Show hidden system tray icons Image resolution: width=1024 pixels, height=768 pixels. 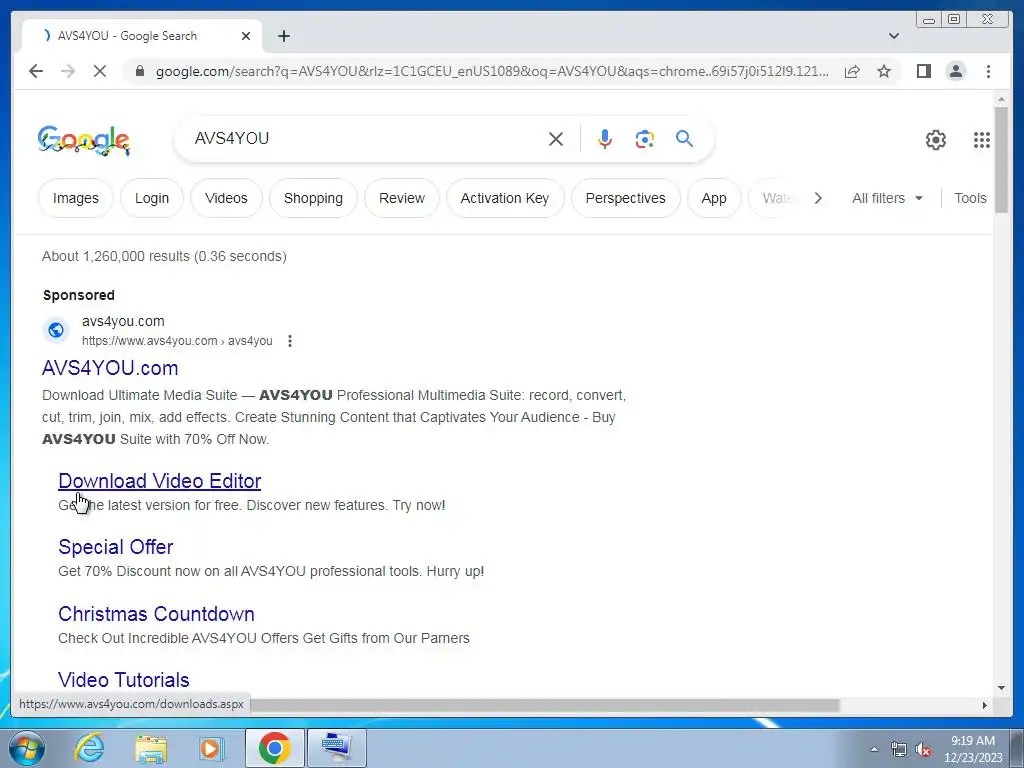(x=874, y=749)
